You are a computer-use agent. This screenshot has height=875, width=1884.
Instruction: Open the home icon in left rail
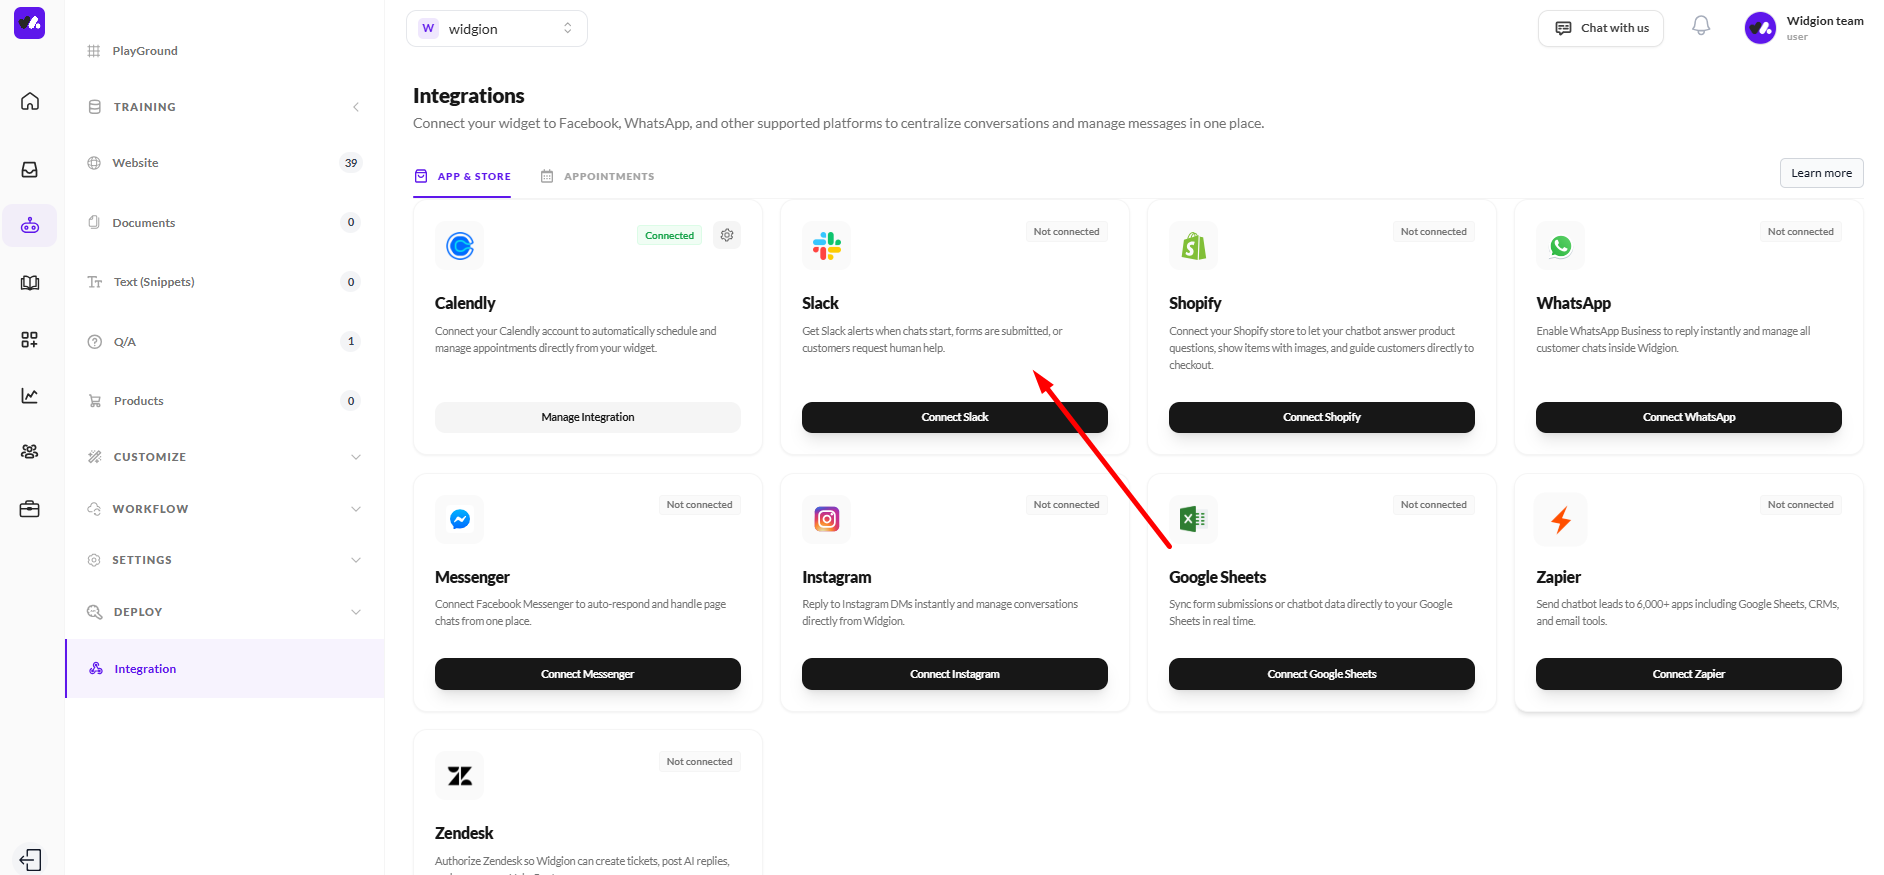coord(30,101)
